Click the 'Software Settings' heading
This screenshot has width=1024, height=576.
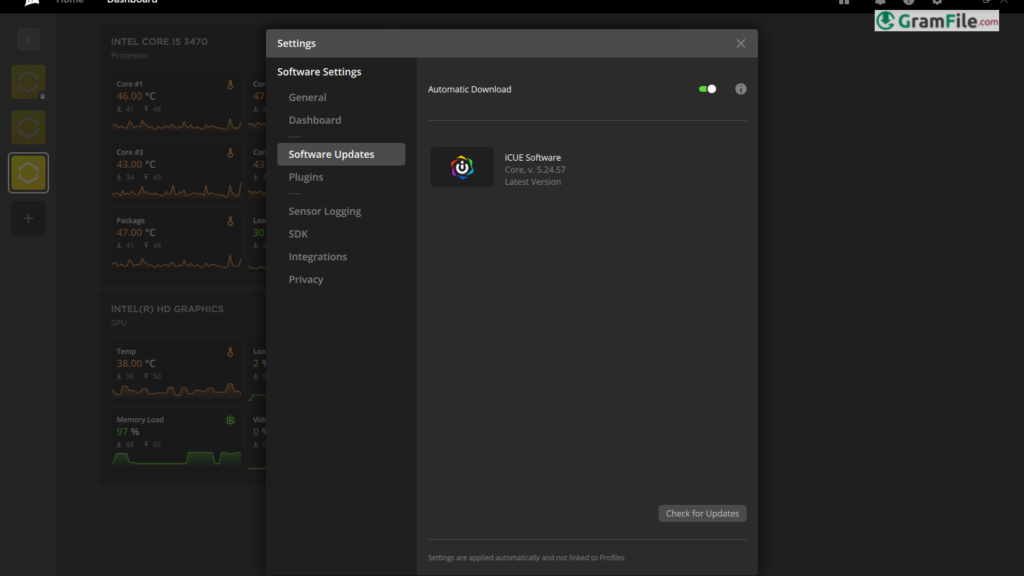point(319,72)
